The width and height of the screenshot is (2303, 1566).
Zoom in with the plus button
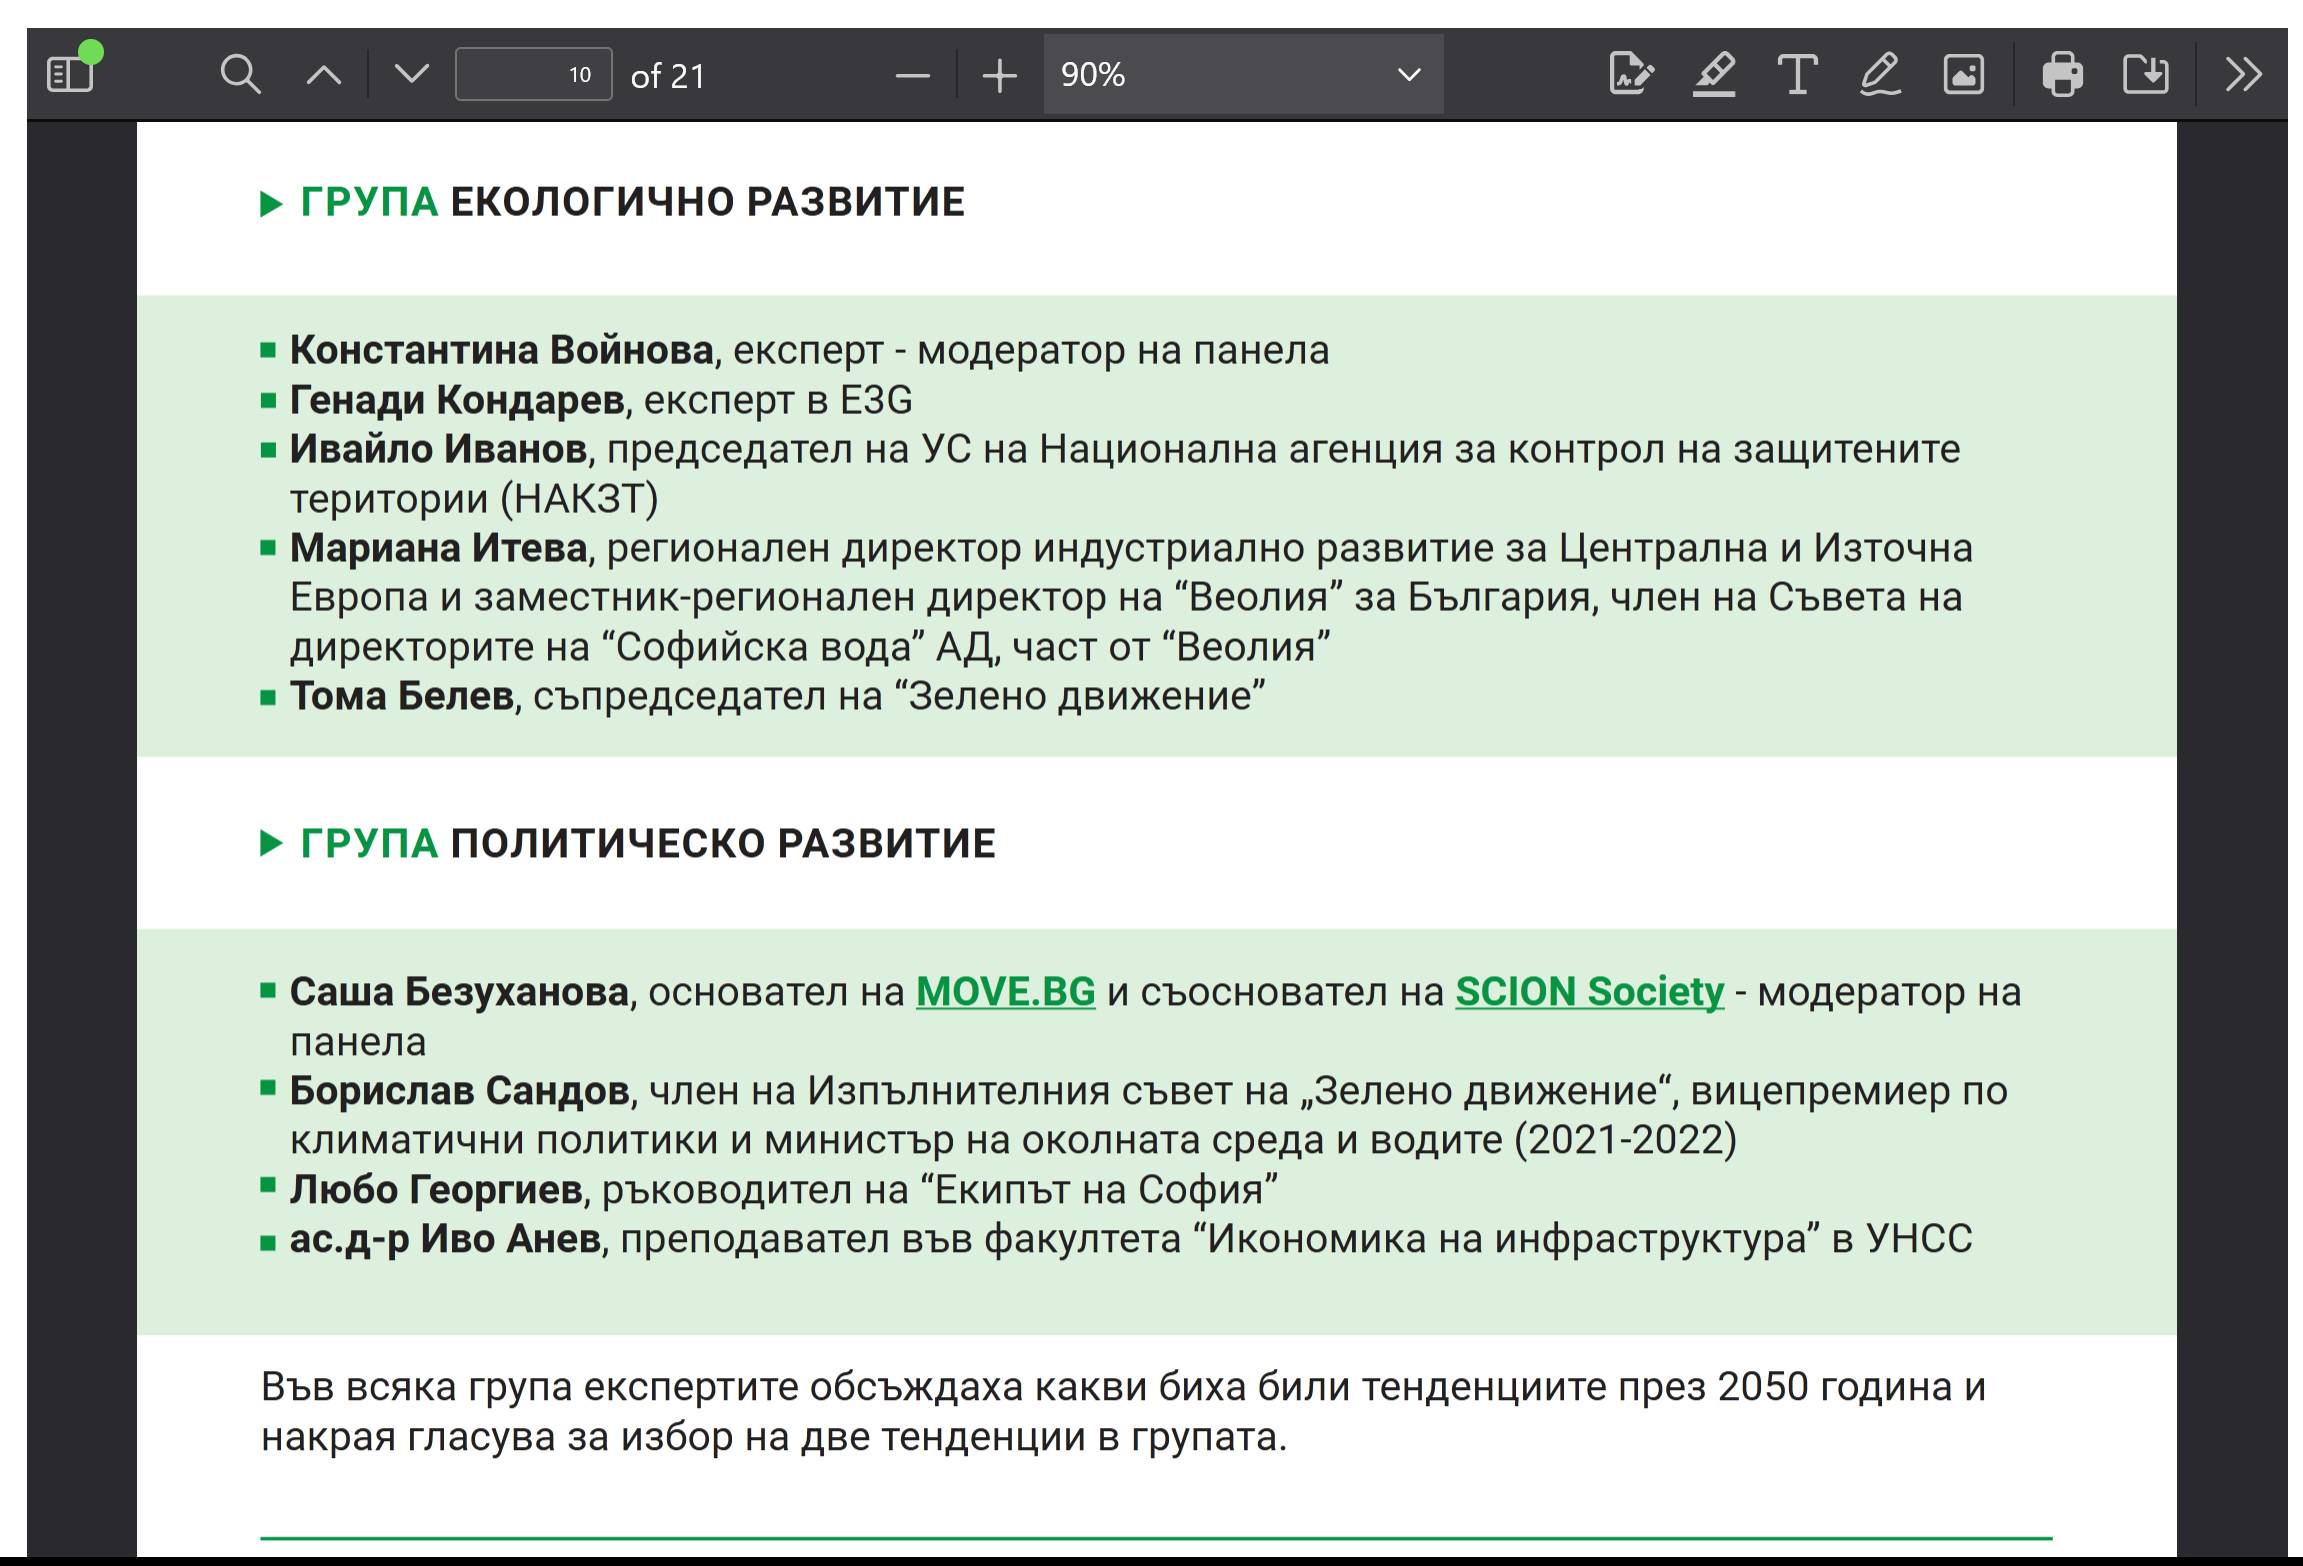coord(999,75)
